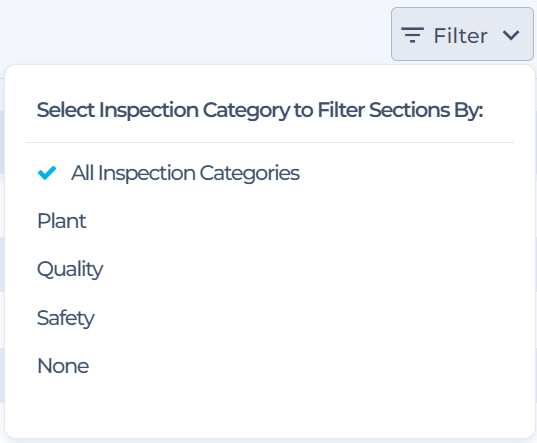Image resolution: width=537 pixels, height=443 pixels.
Task: Click the page background left of Filter button
Action: tap(195, 33)
